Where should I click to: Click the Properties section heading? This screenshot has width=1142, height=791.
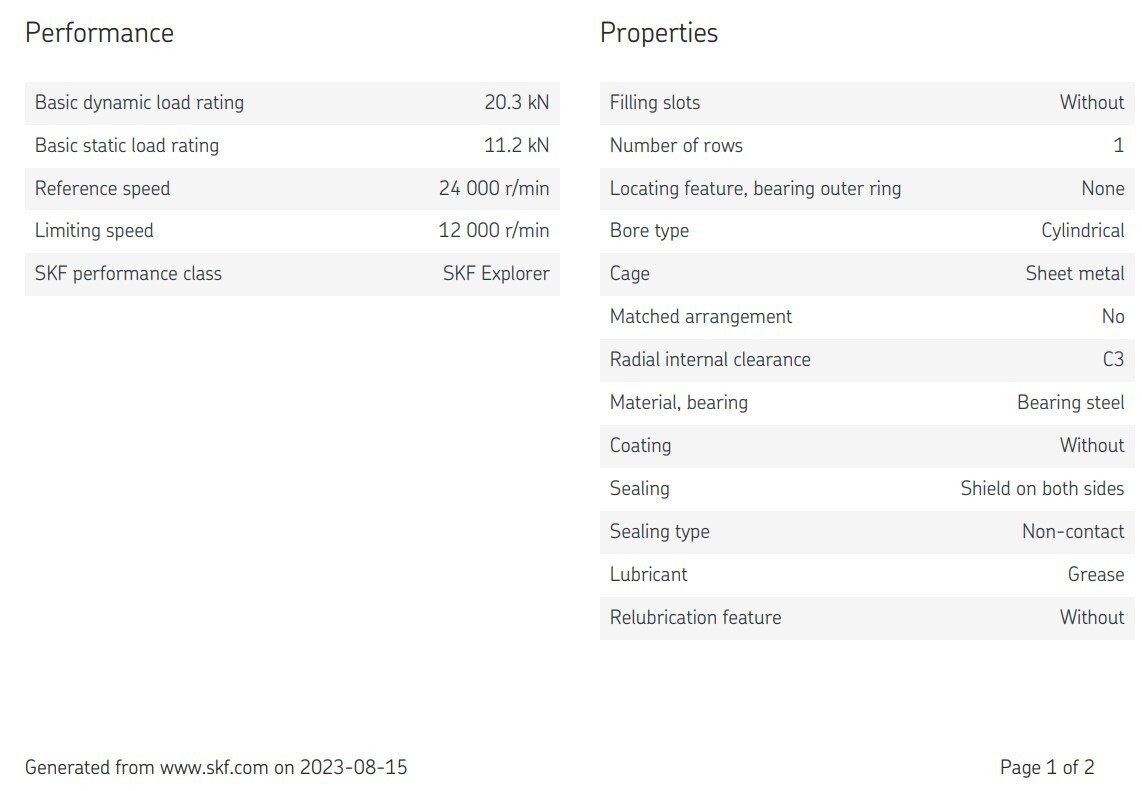[658, 33]
